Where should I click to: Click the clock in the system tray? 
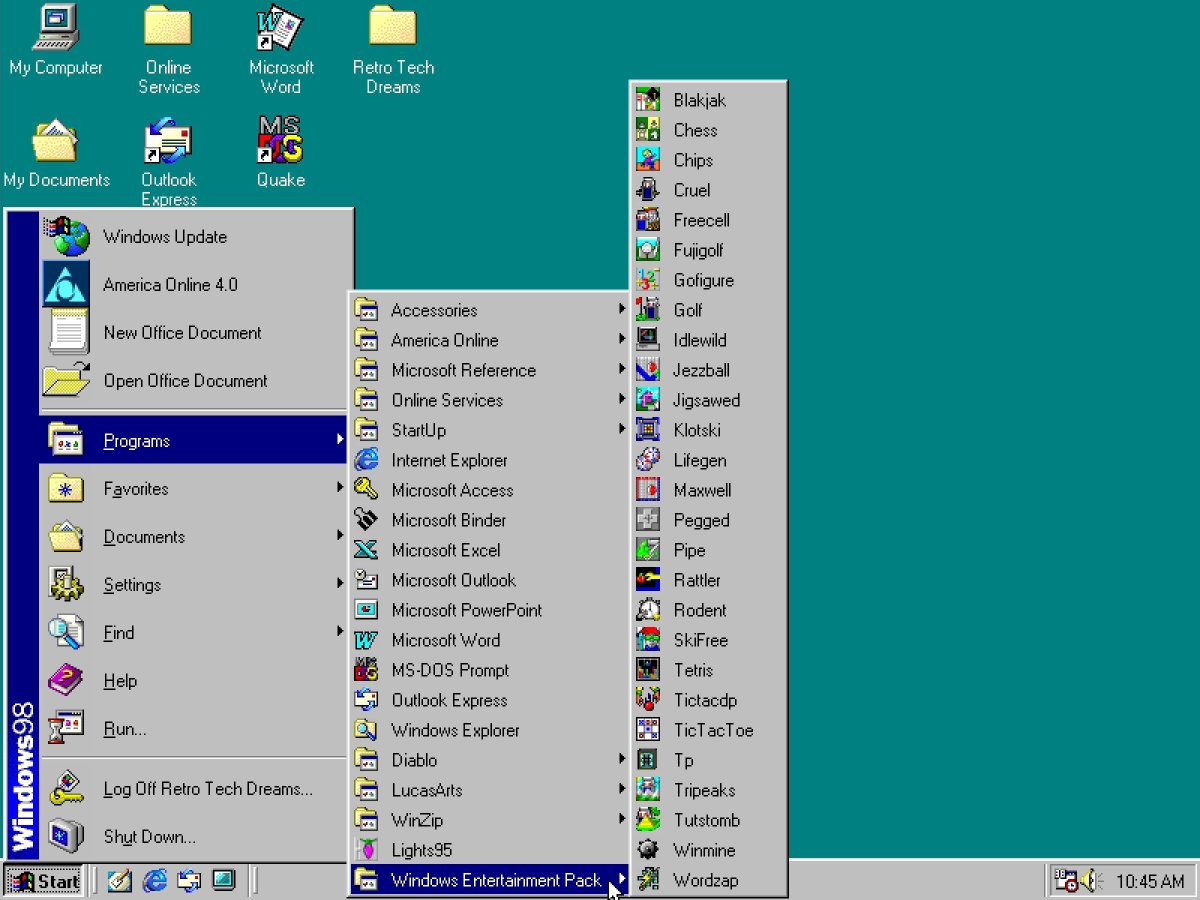point(1150,881)
